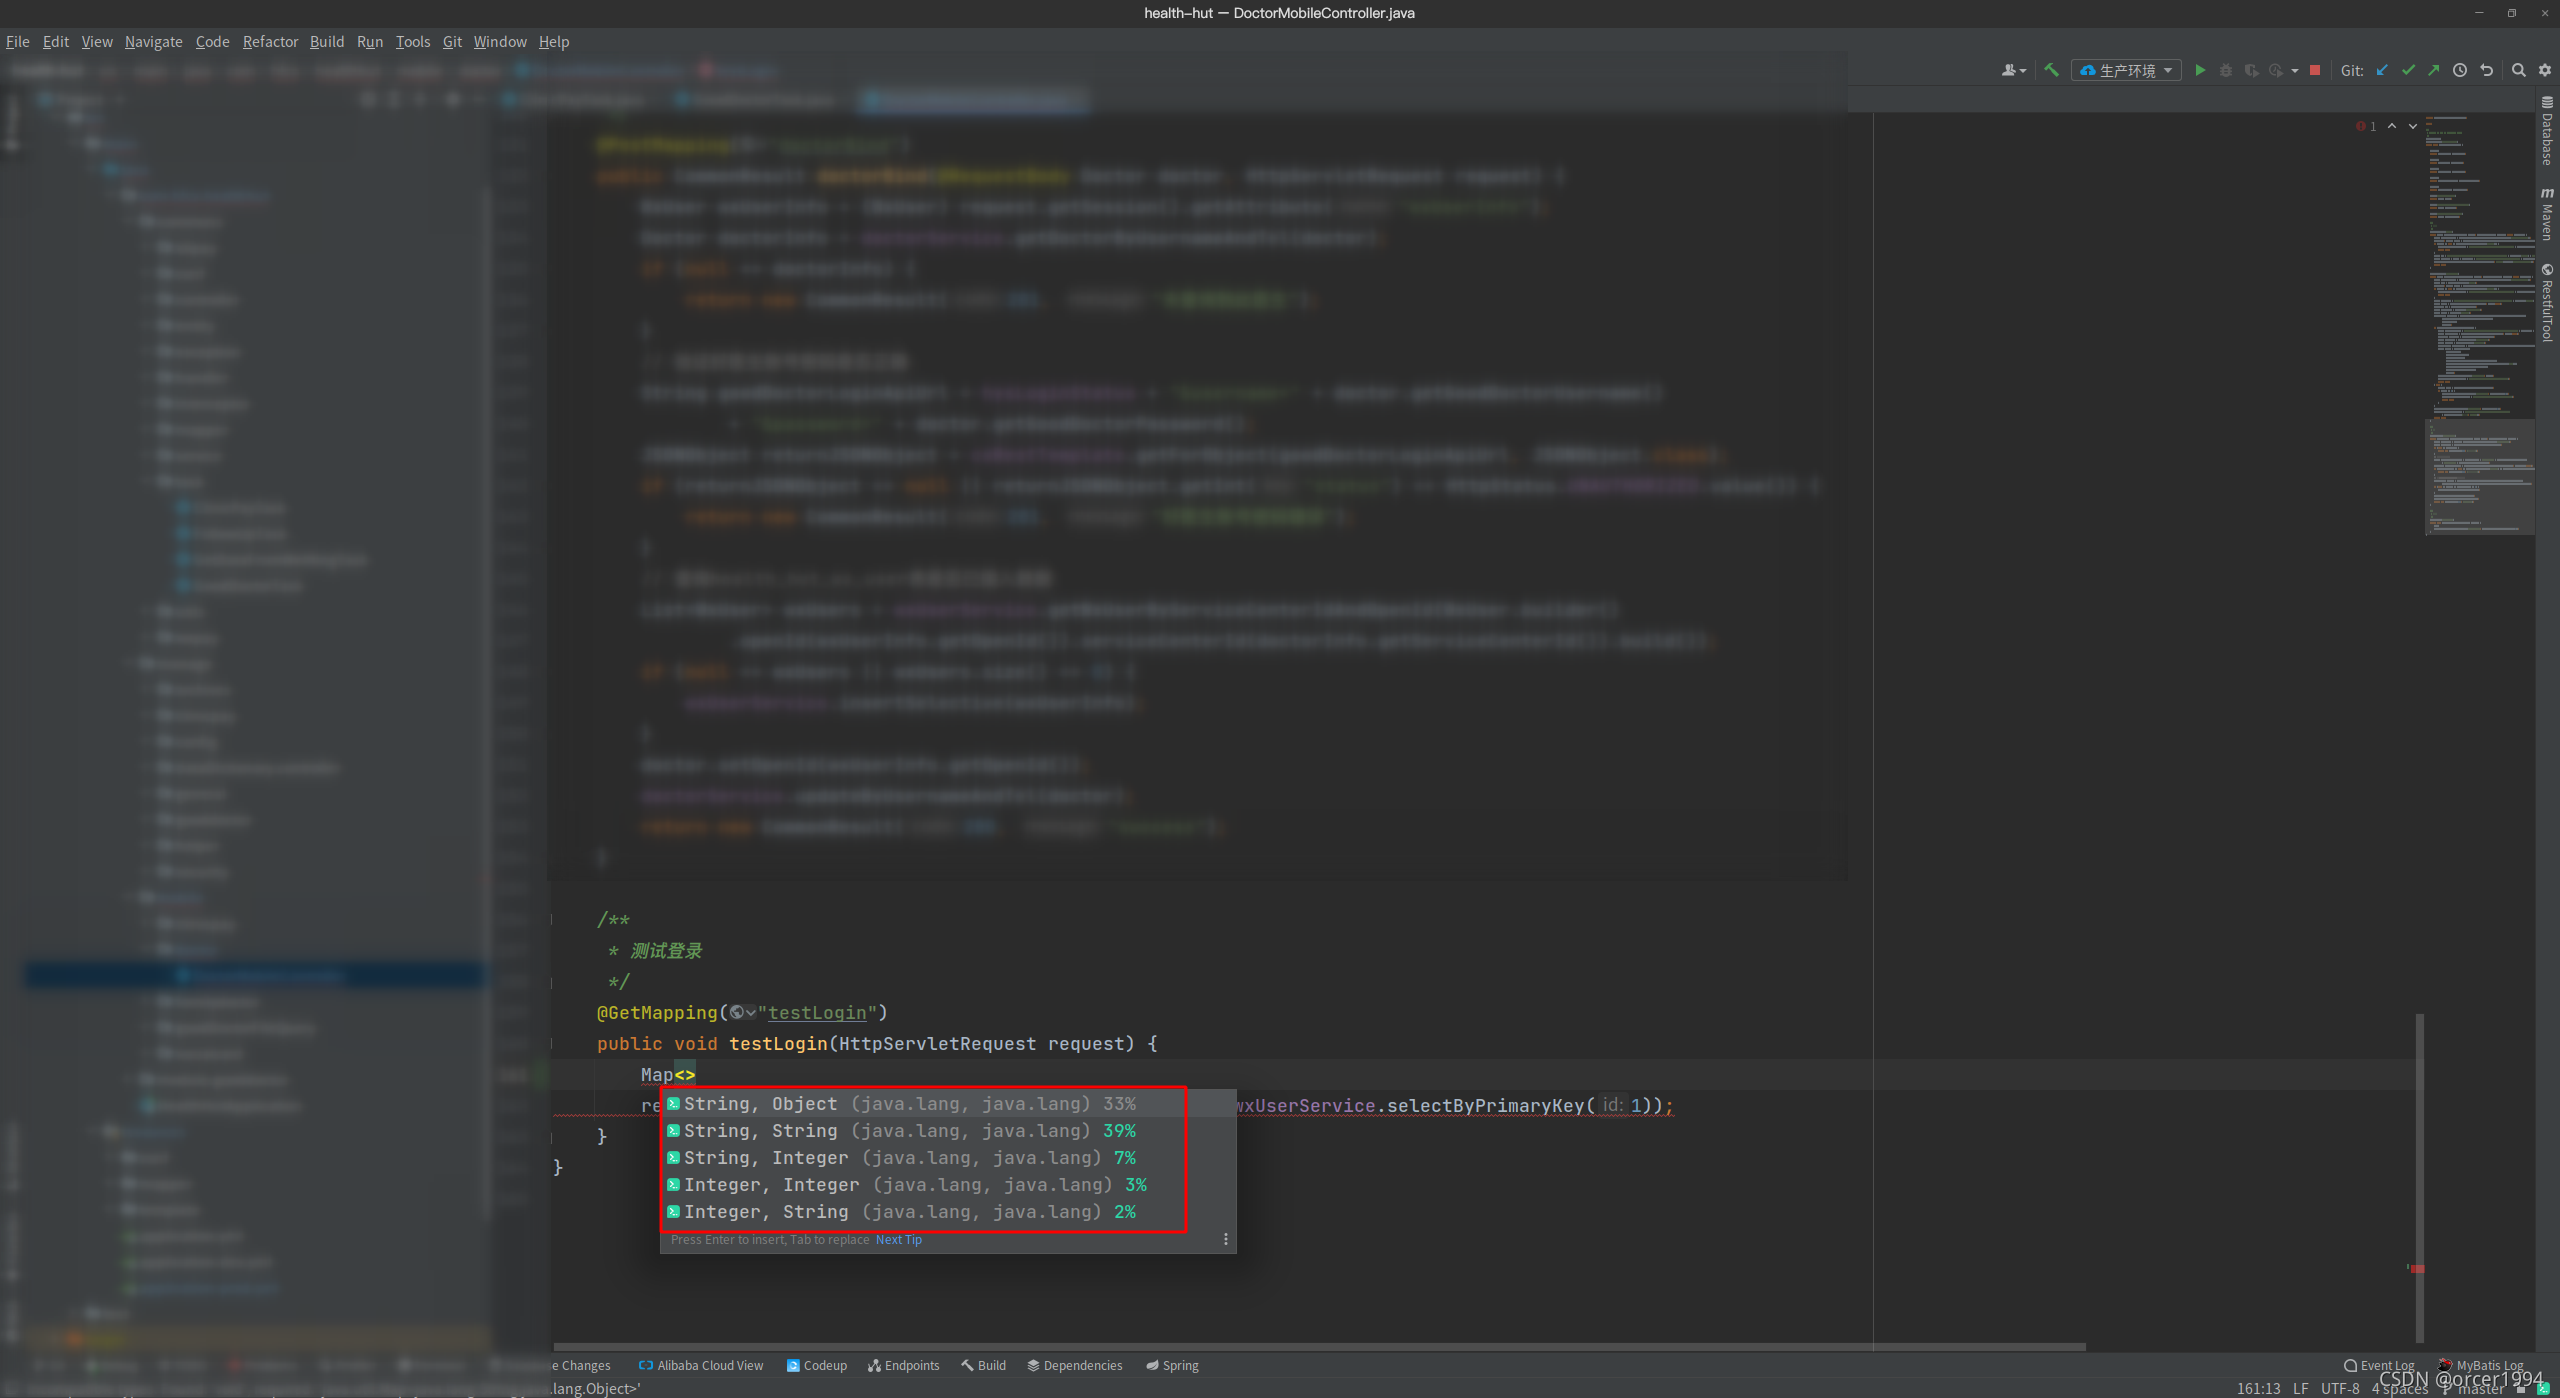The height and width of the screenshot is (1398, 2560).
Task: Click Git push green arrow
Action: pyautogui.click(x=2434, y=70)
